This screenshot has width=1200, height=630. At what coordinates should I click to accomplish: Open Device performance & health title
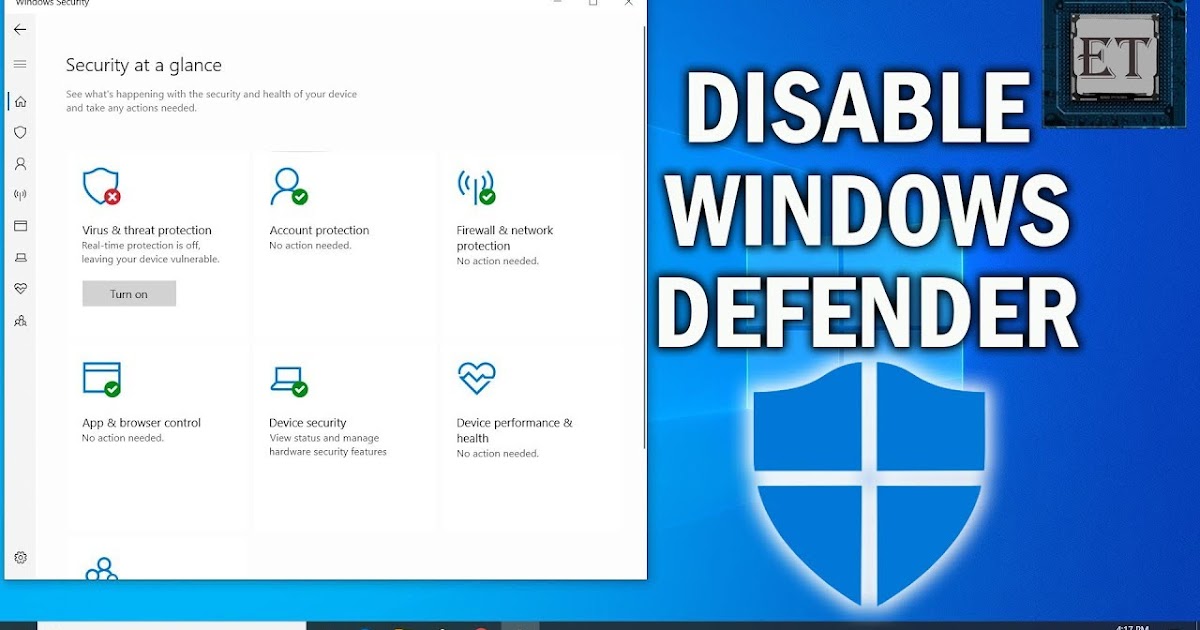click(515, 431)
